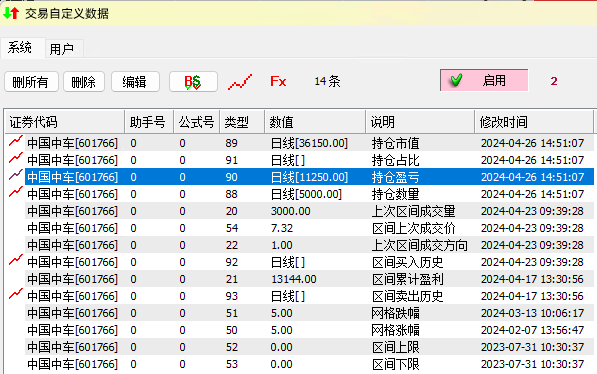Select the 系统 tab
The image size is (597, 374).
point(20,48)
